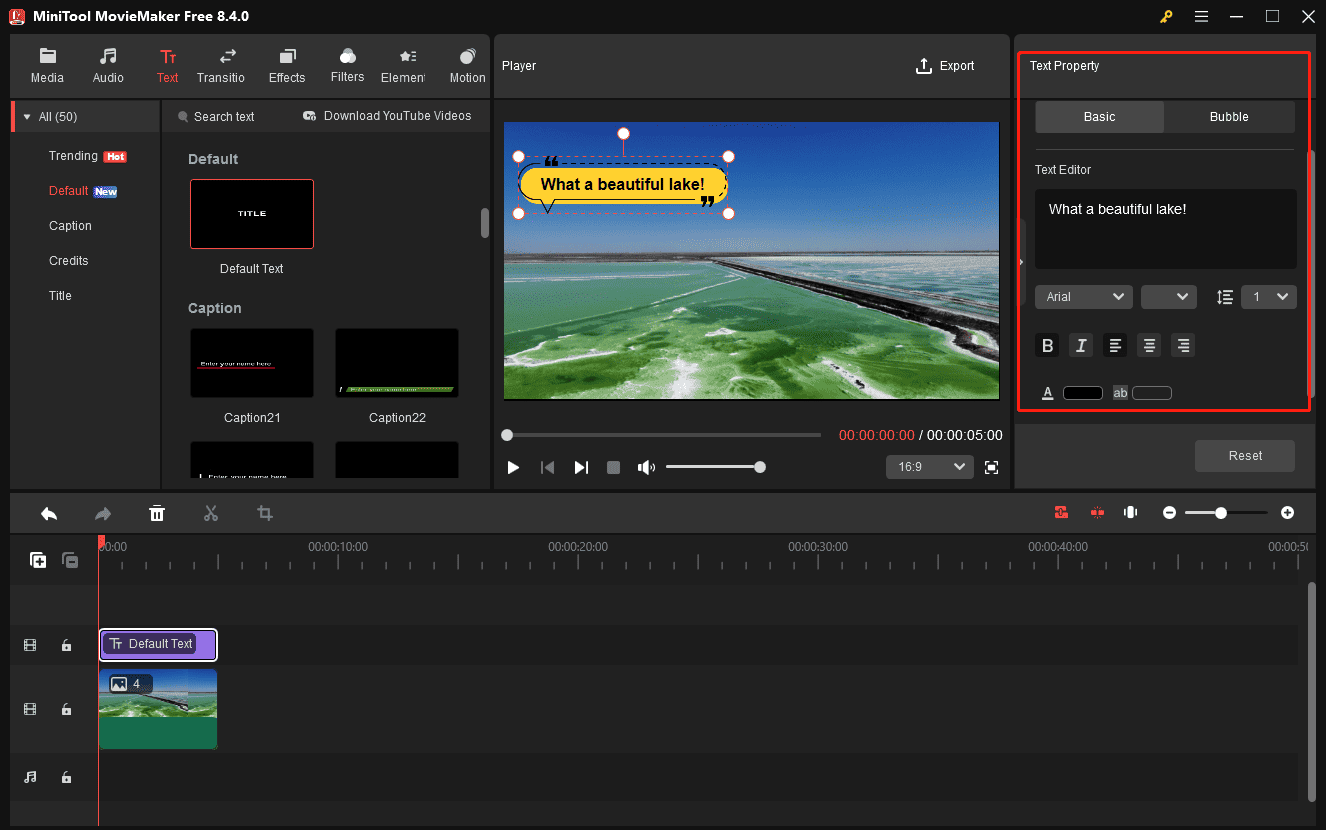
Task: Click the Reset button
Action: click(x=1244, y=455)
